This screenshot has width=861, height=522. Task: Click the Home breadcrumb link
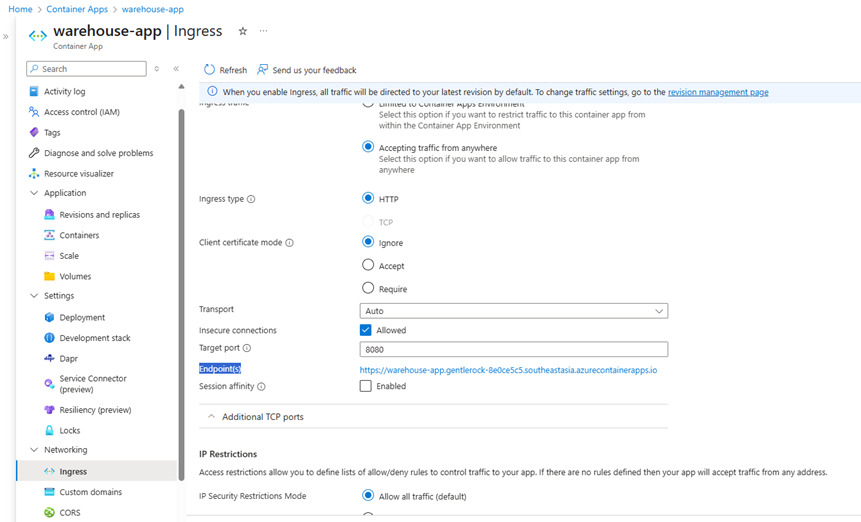[x=20, y=9]
